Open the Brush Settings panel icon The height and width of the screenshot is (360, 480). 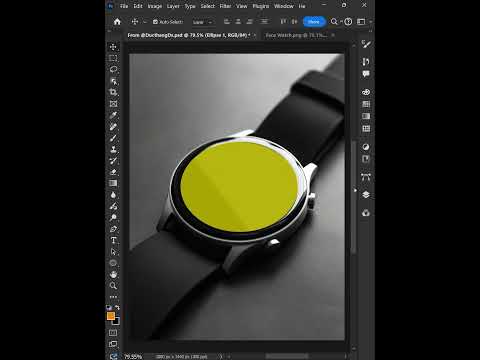pyautogui.click(x=366, y=44)
